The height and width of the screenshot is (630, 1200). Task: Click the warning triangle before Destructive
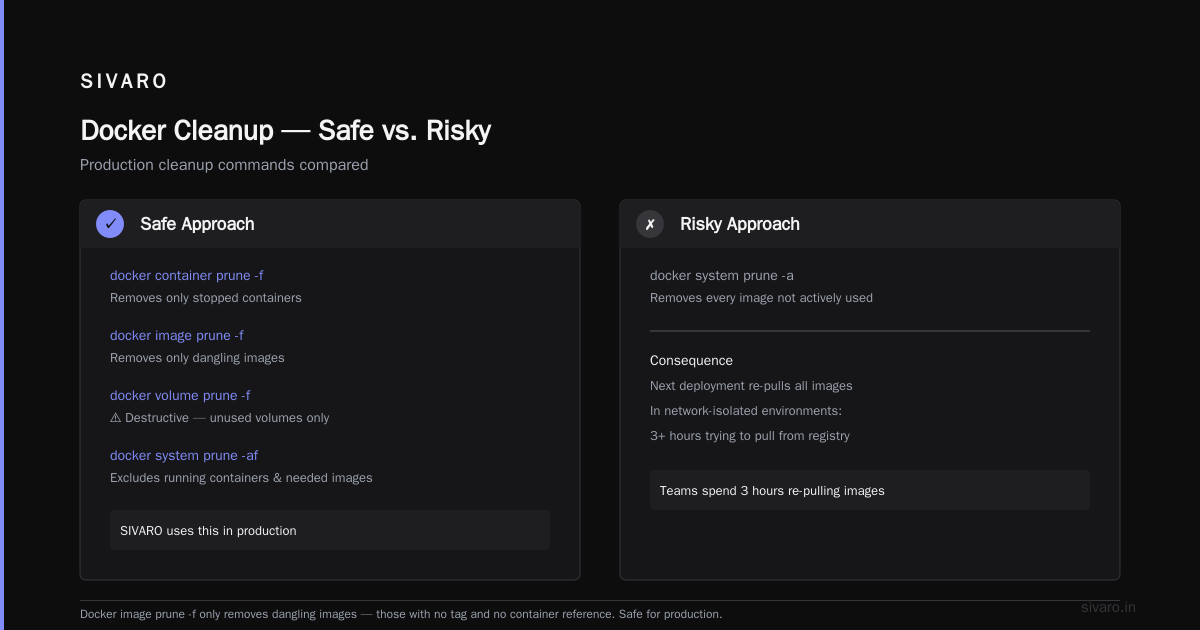point(115,418)
